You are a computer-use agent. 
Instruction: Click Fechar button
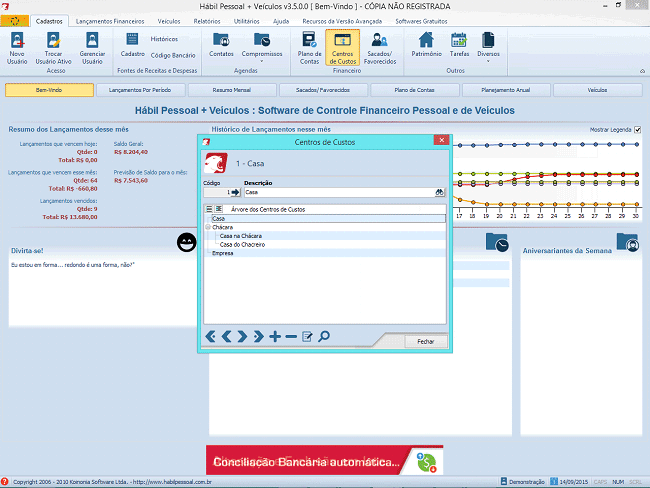click(426, 341)
